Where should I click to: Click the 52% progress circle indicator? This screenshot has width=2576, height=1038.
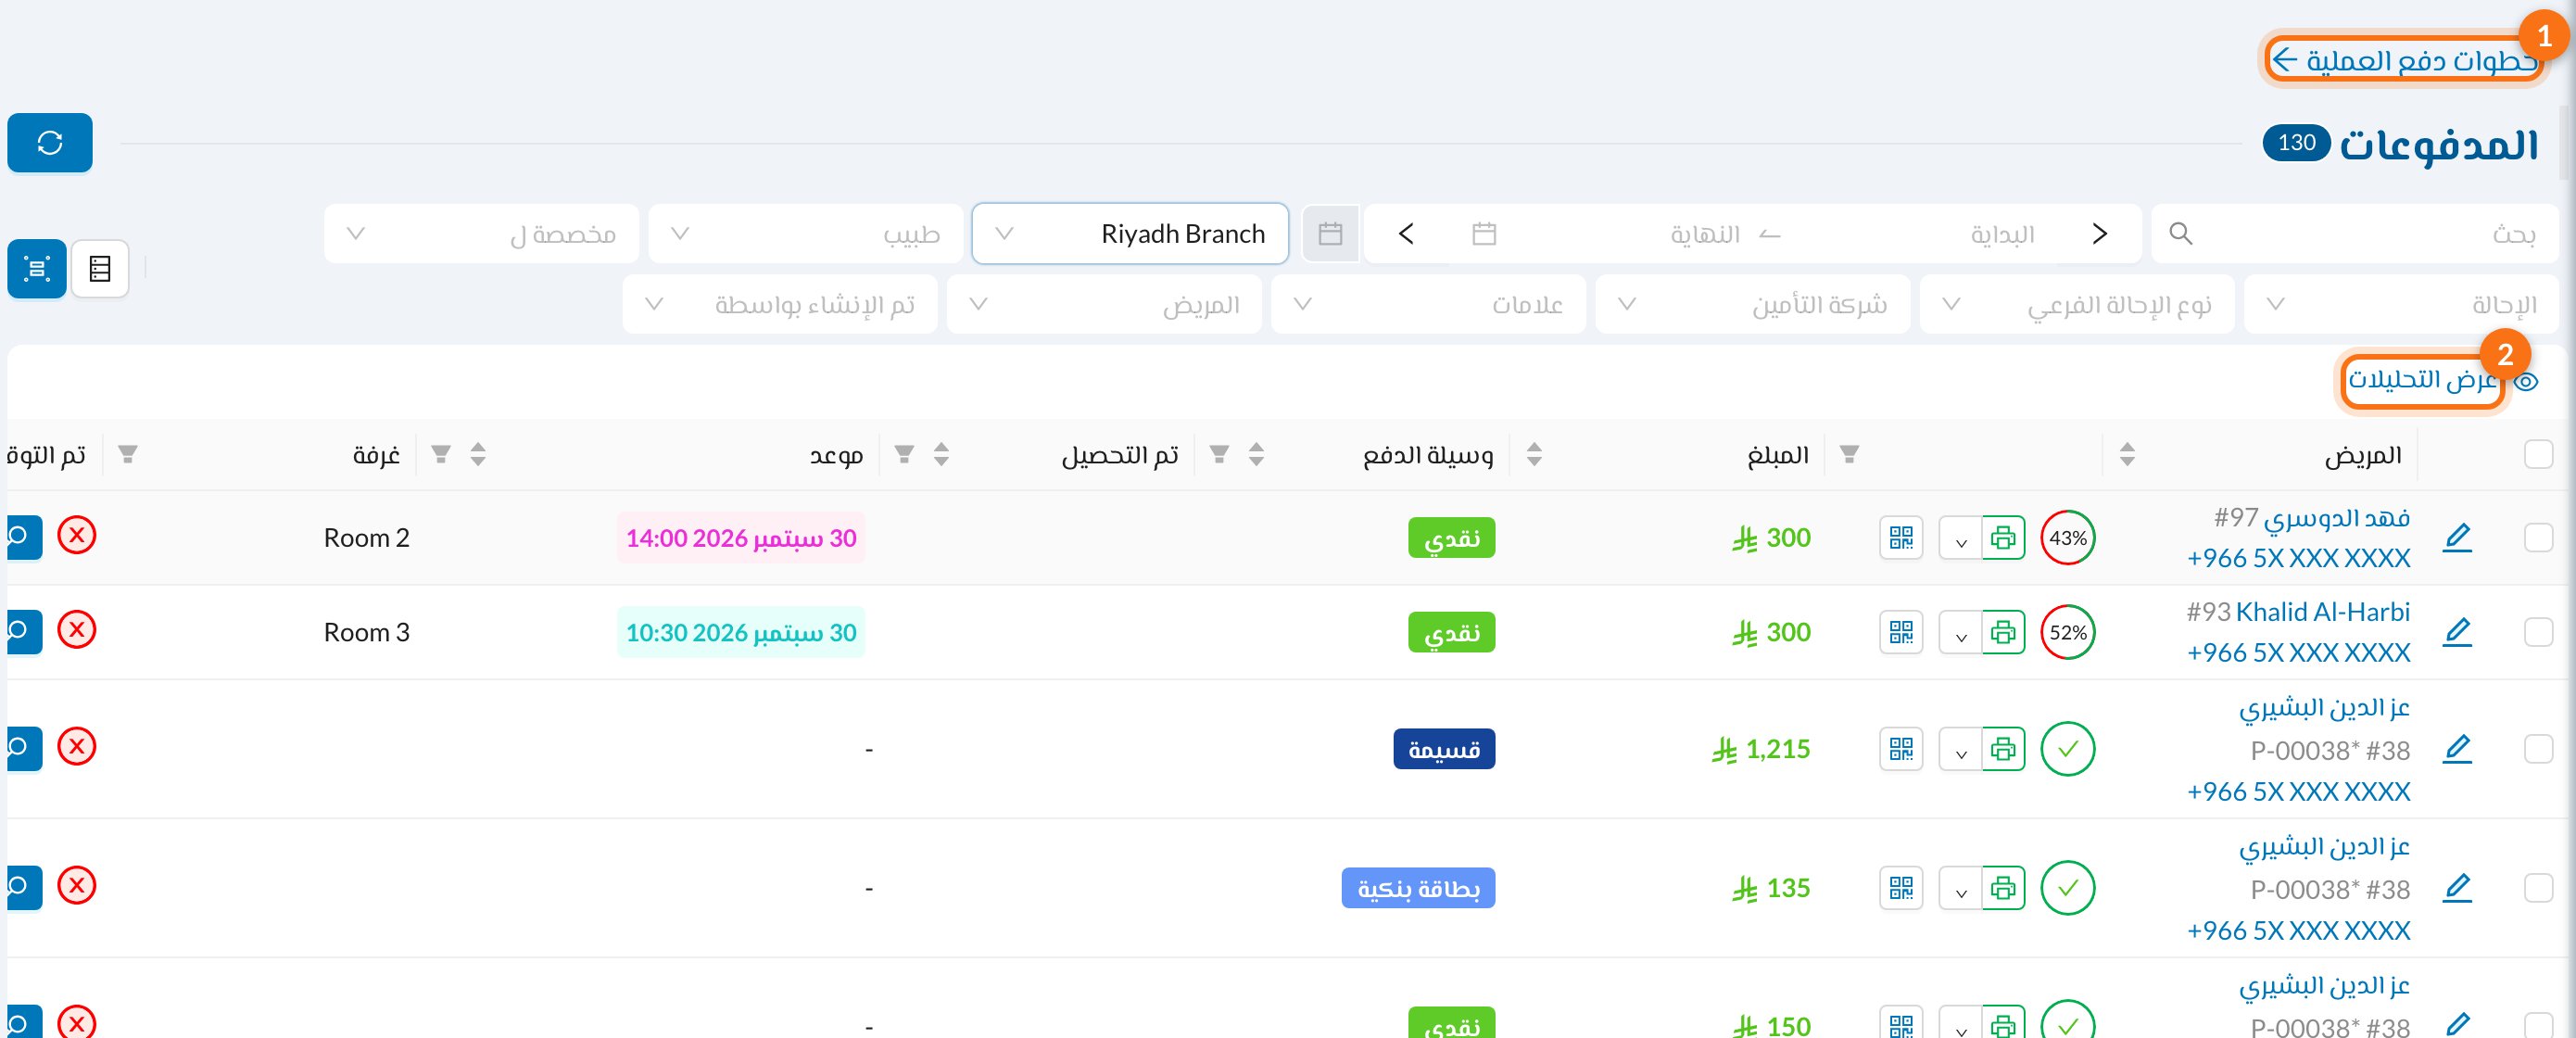tap(2067, 632)
